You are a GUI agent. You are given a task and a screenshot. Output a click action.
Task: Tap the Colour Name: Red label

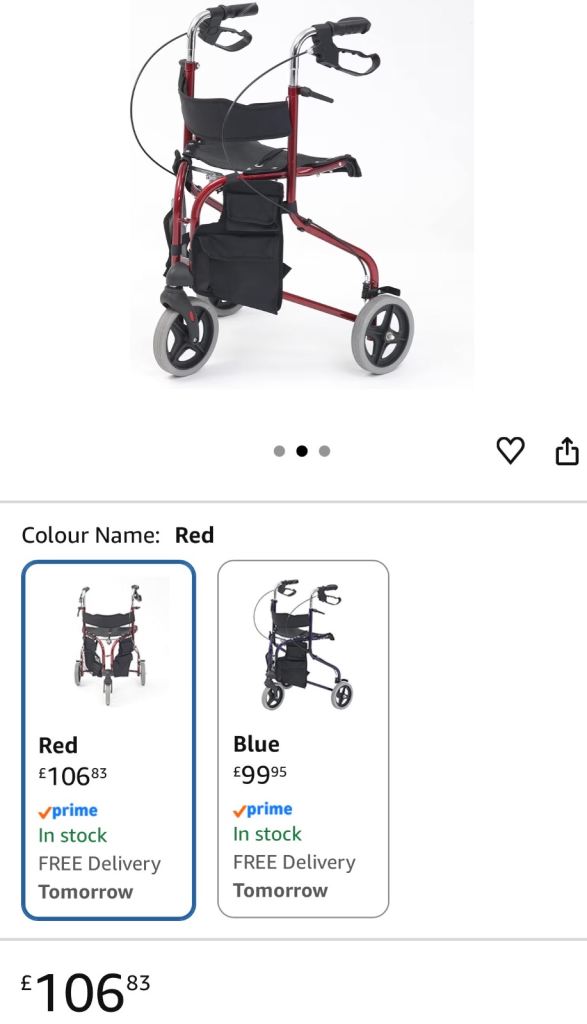[118, 536]
